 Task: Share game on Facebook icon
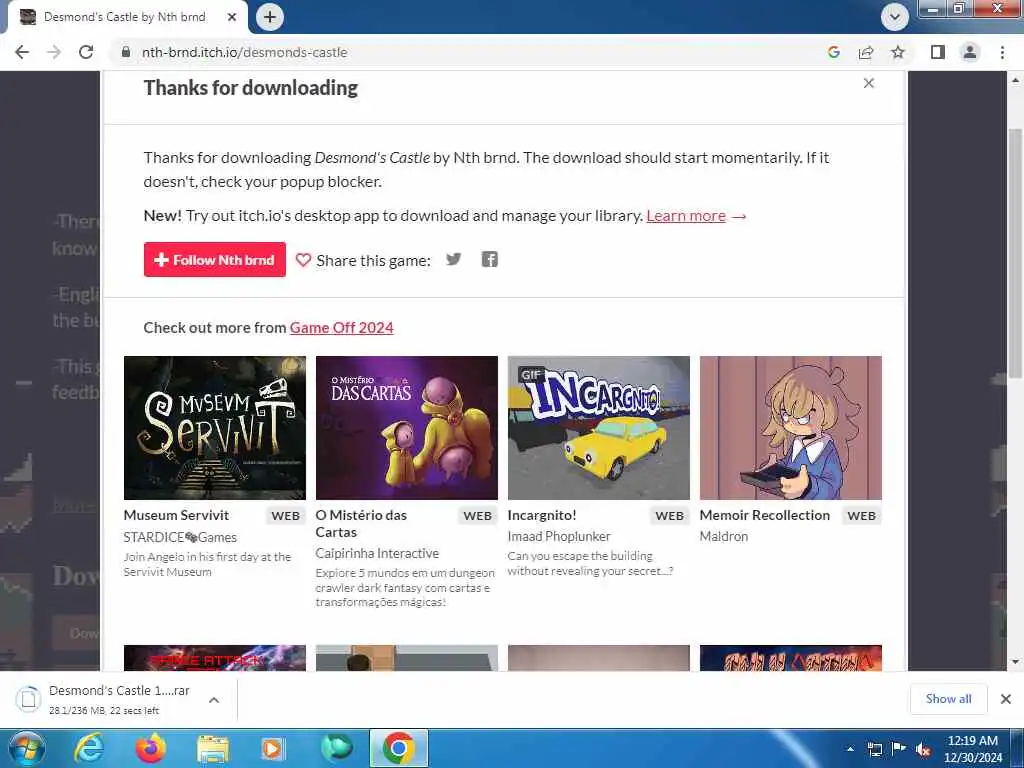pyautogui.click(x=490, y=259)
